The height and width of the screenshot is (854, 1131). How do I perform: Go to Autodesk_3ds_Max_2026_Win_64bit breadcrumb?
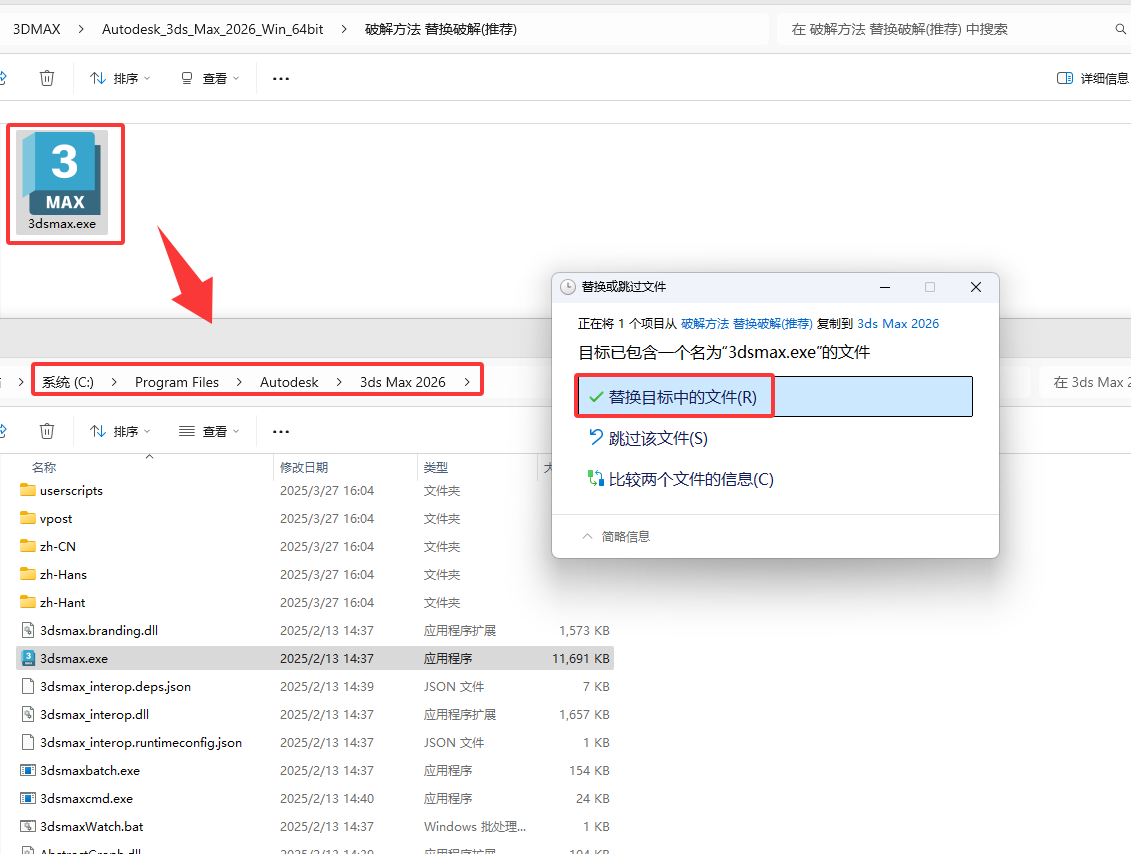tap(212, 29)
